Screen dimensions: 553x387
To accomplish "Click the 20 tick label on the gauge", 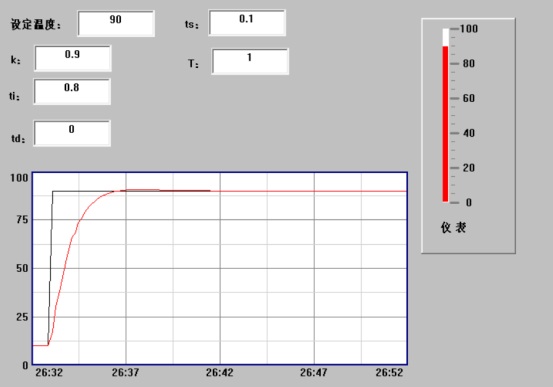I will pyautogui.click(x=469, y=168).
